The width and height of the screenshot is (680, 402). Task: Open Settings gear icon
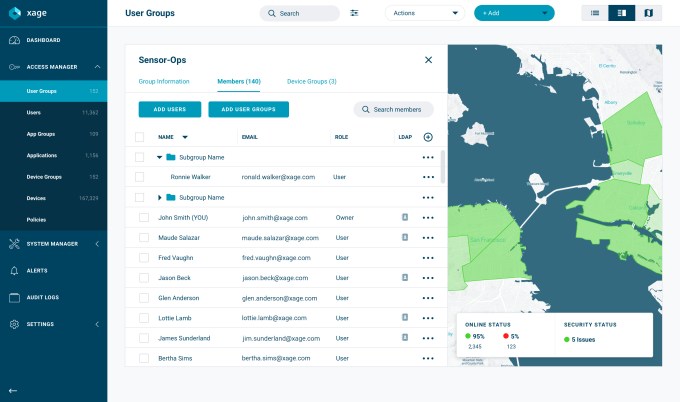pos(14,324)
